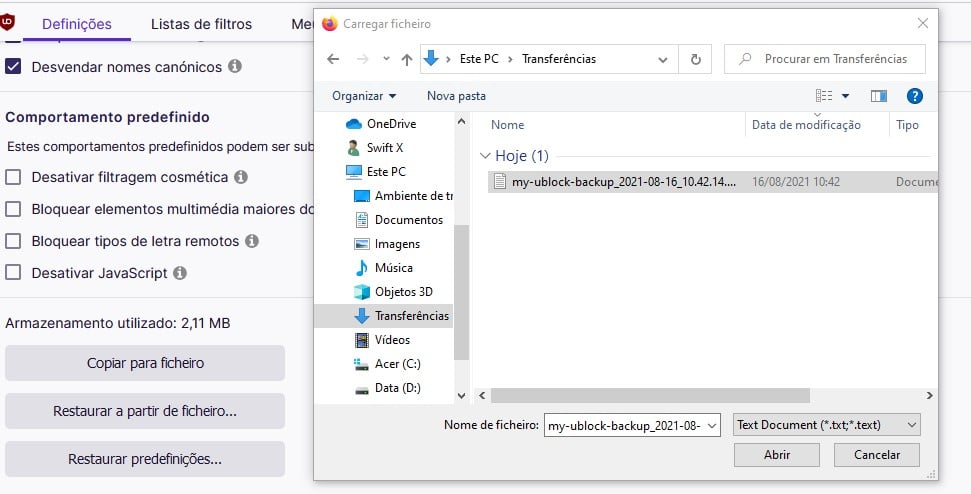Screen dimensions: 971x494
Task: Click the chevron after Este PC in path
Action: (510, 59)
